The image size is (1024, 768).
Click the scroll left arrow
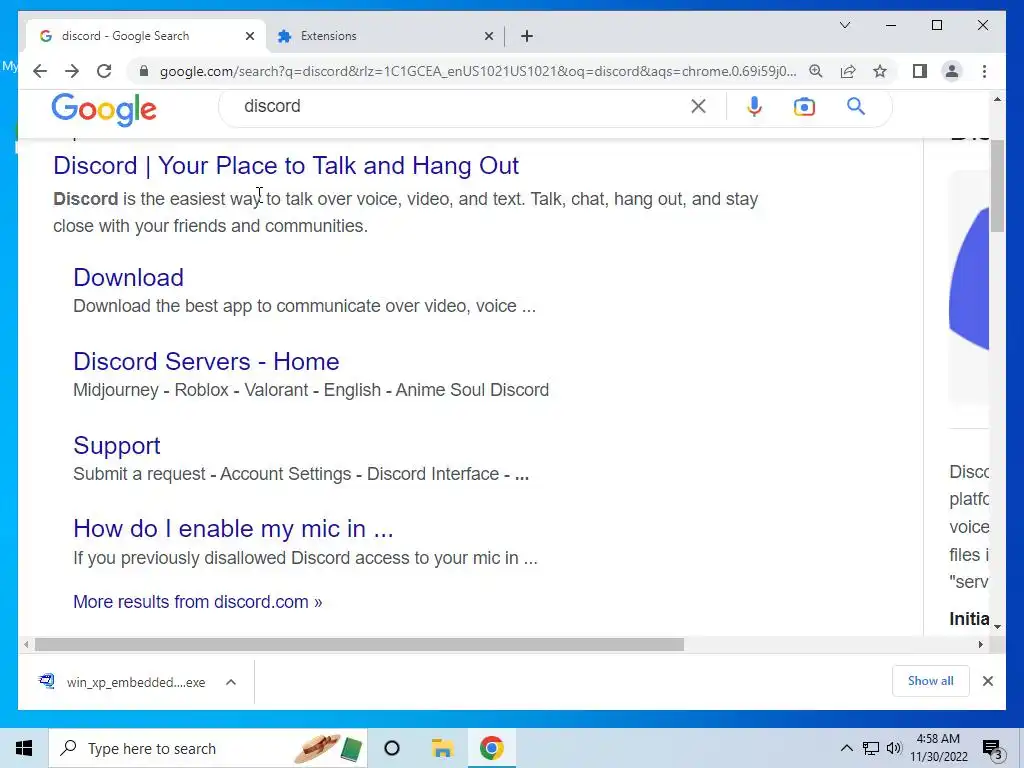[x=25, y=645]
